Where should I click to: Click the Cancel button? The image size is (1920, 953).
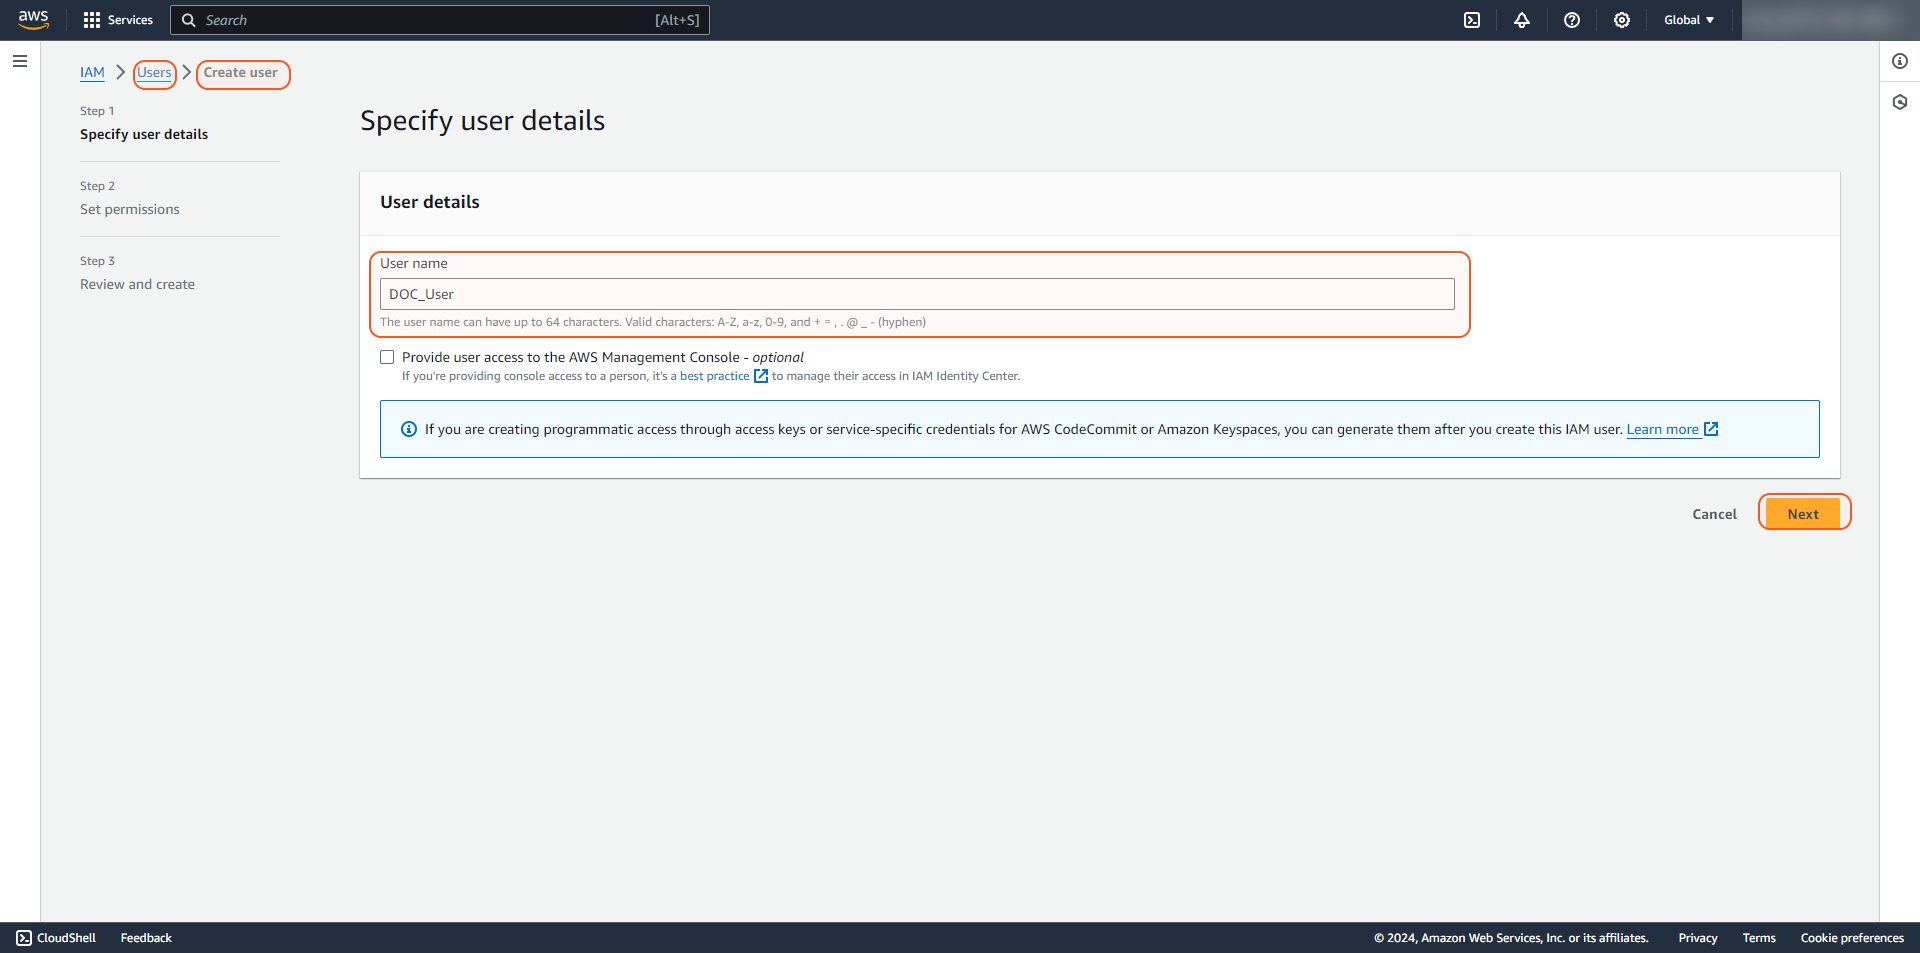pyautogui.click(x=1713, y=513)
